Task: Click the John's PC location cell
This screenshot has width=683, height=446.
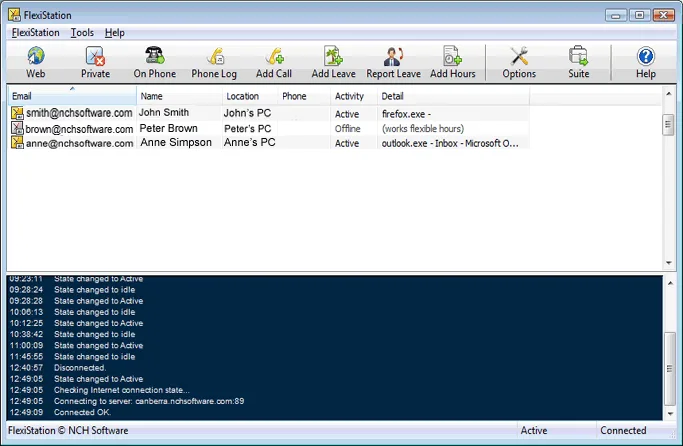Action: coord(247,113)
